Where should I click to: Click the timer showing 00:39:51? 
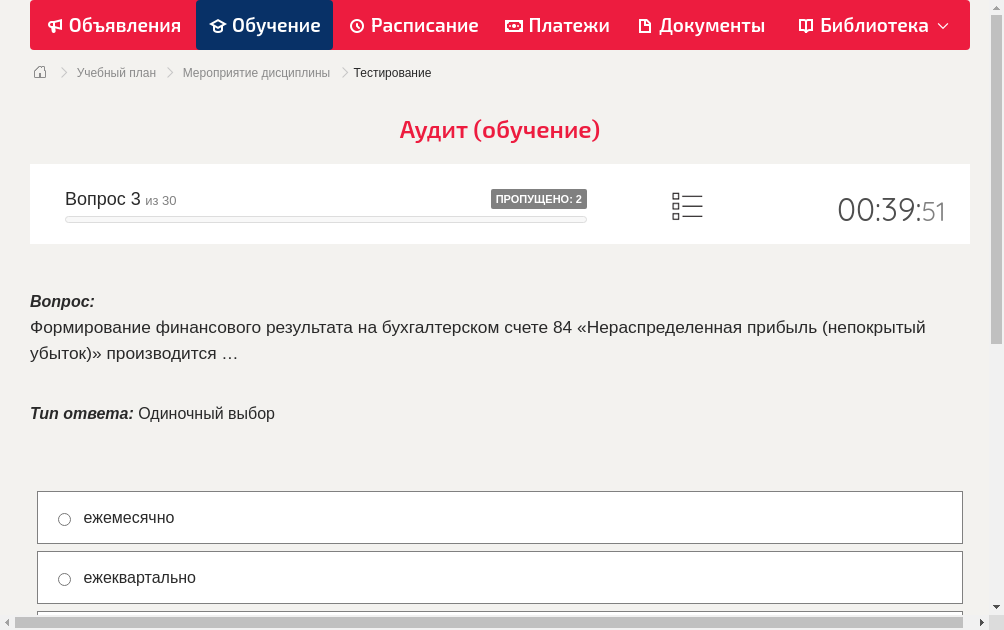tap(892, 210)
